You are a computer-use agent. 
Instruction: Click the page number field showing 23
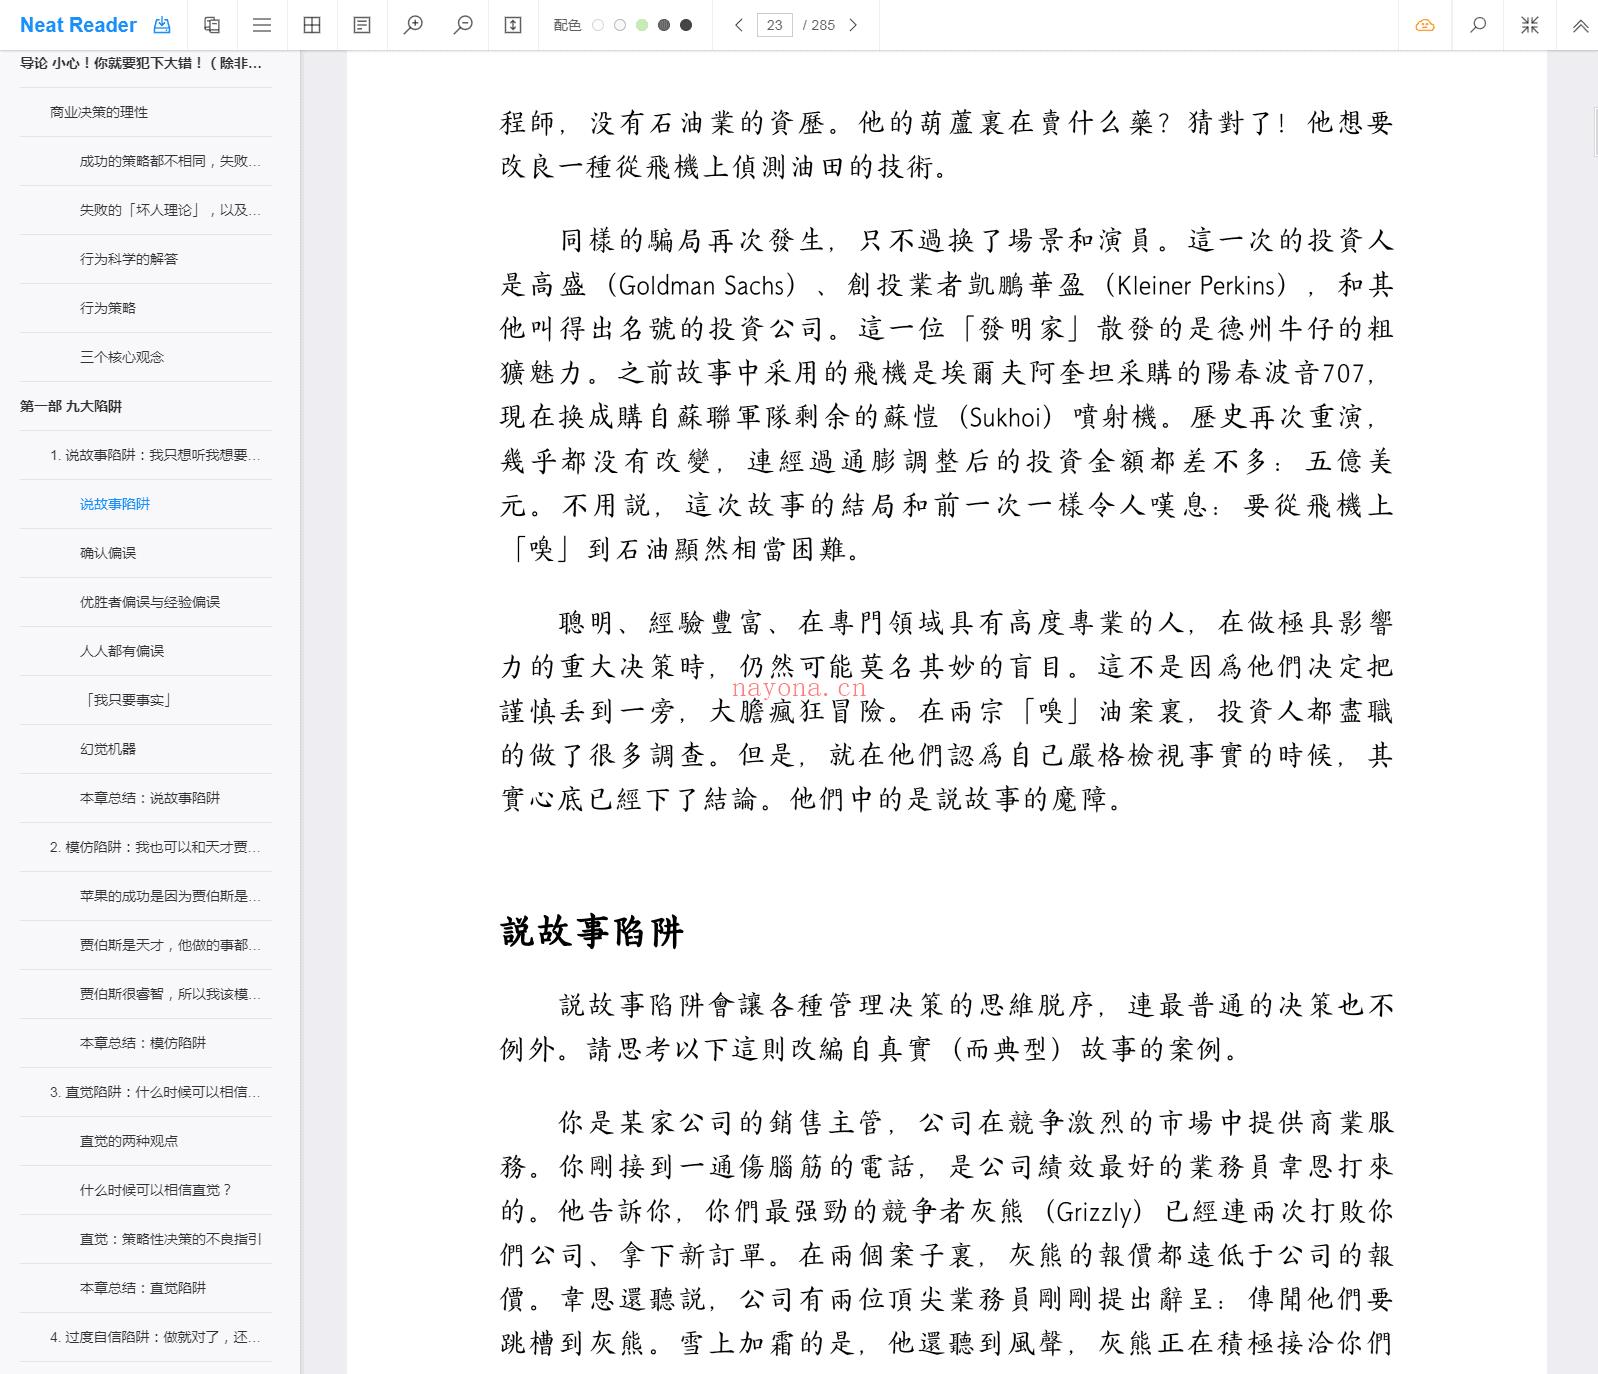pos(775,25)
